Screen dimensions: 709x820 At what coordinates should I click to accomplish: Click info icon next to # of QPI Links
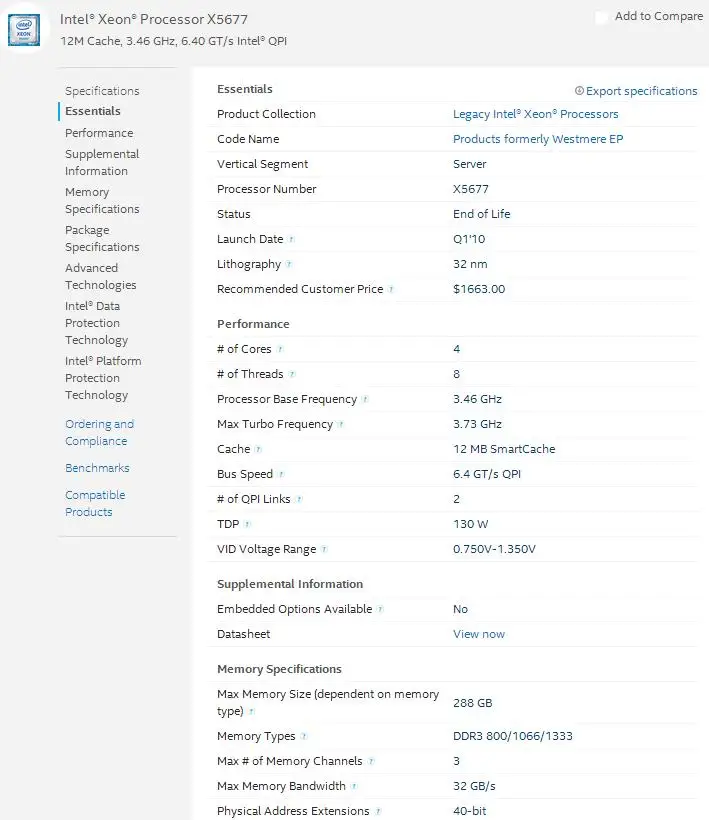pos(299,499)
